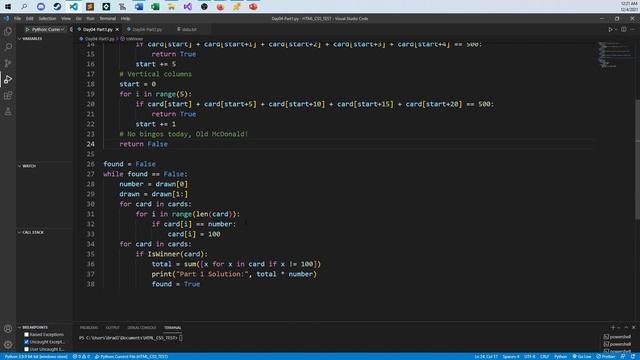Open the Source Control view
Screen dimensions: 640x360
coord(8,63)
